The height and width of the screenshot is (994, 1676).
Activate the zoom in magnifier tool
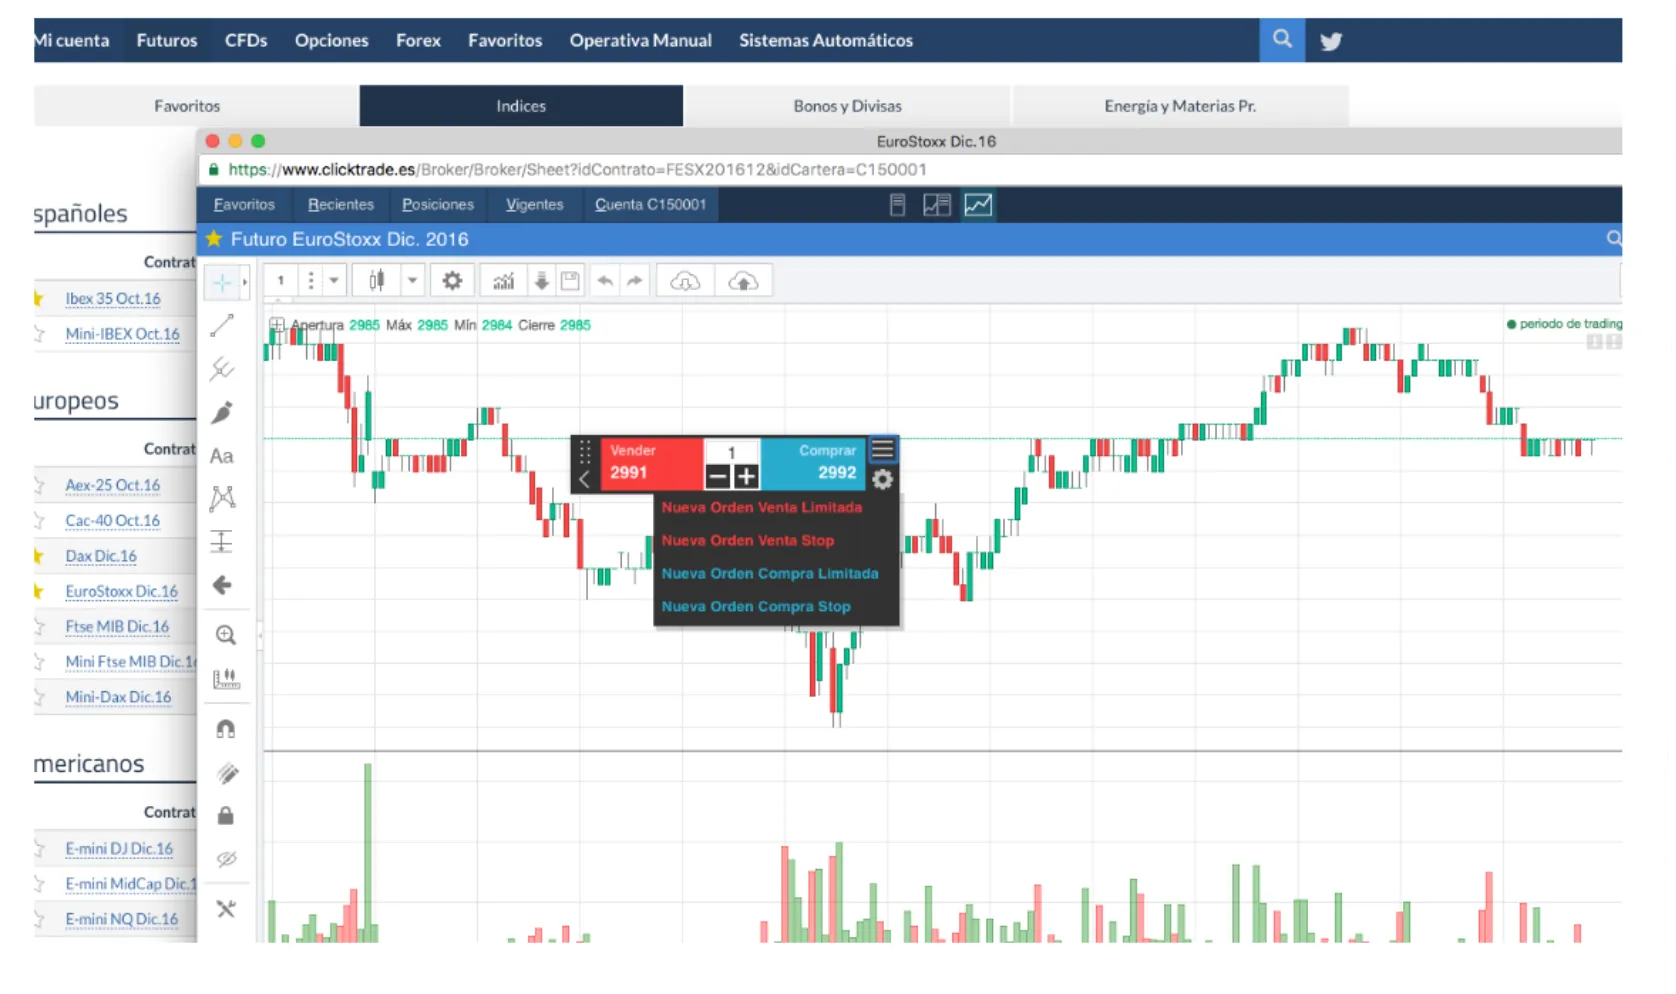[226, 635]
